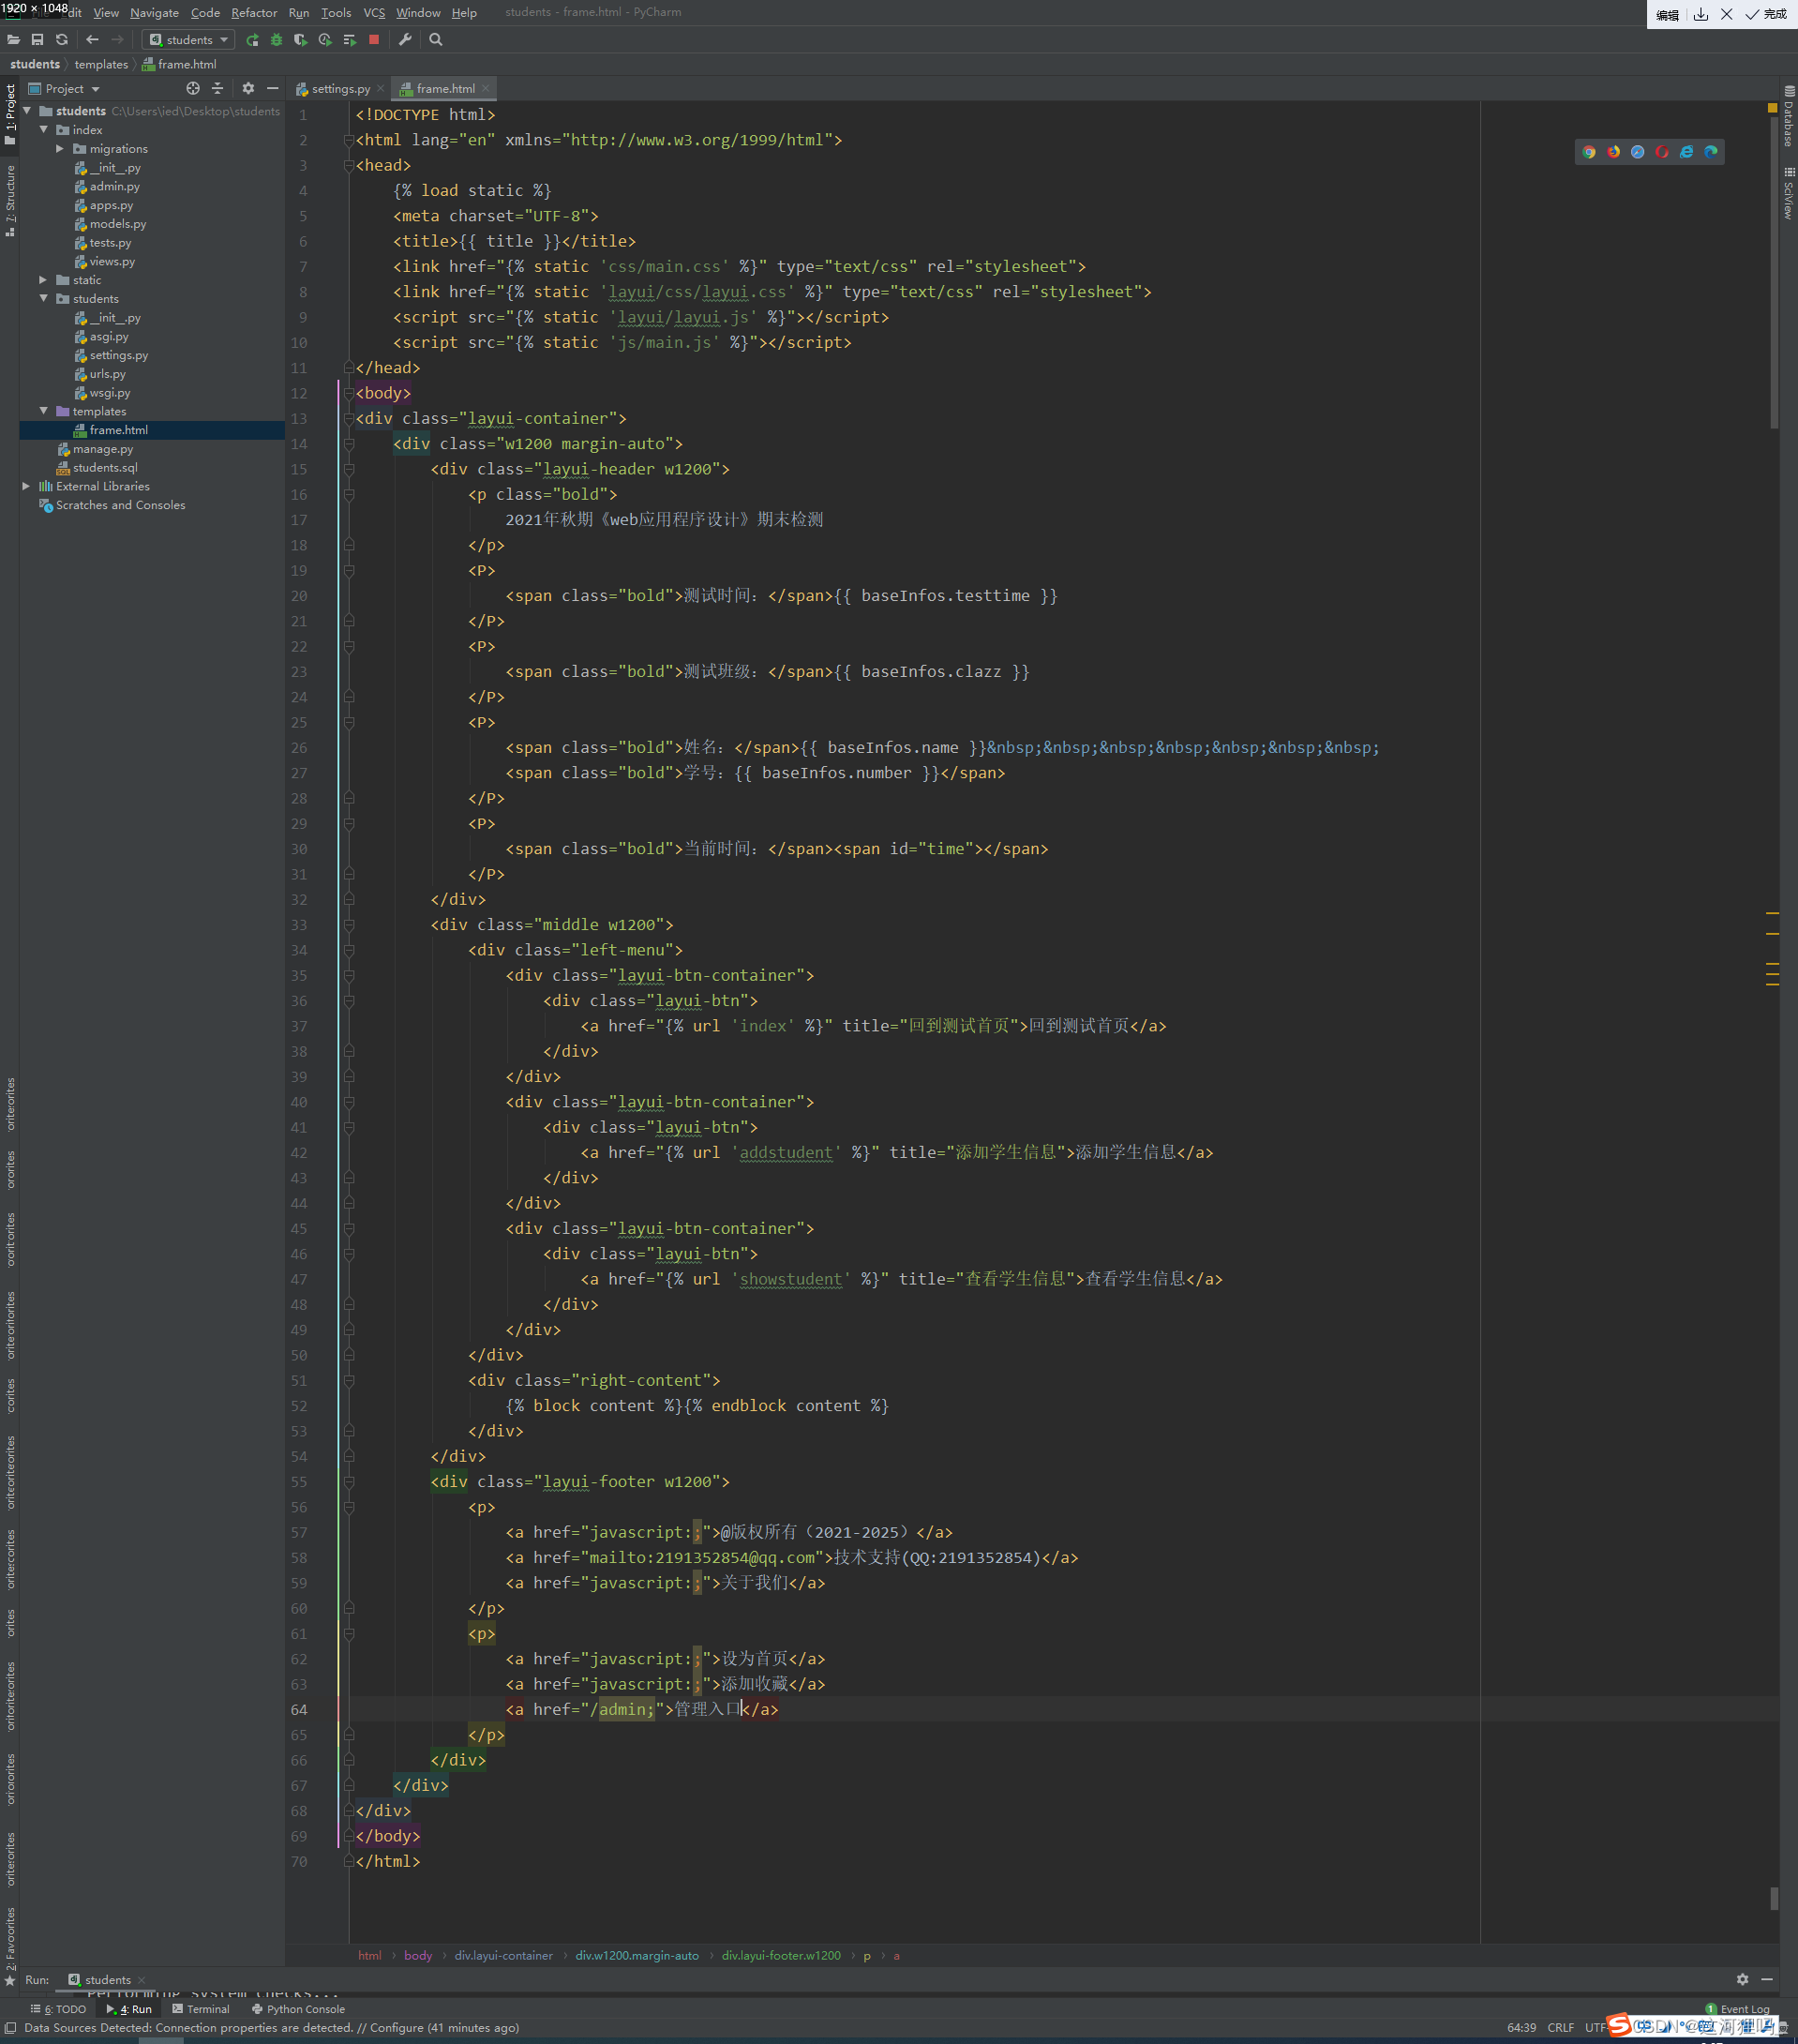Click the Concurrency diagram run icon

(349, 40)
